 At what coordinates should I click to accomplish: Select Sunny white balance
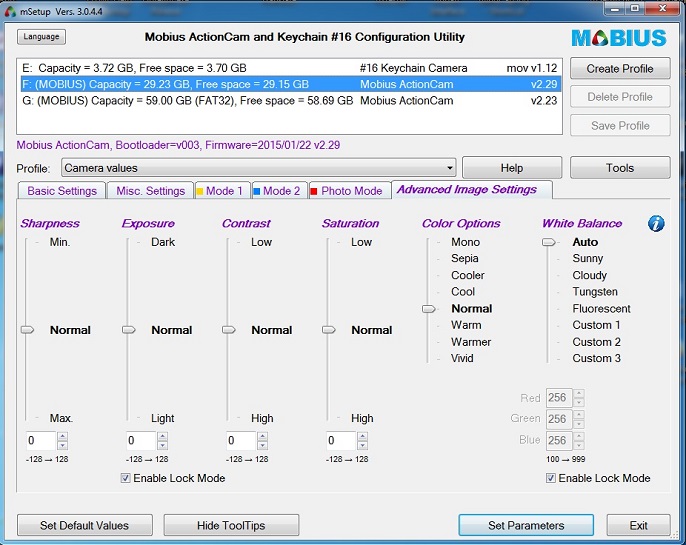(588, 259)
